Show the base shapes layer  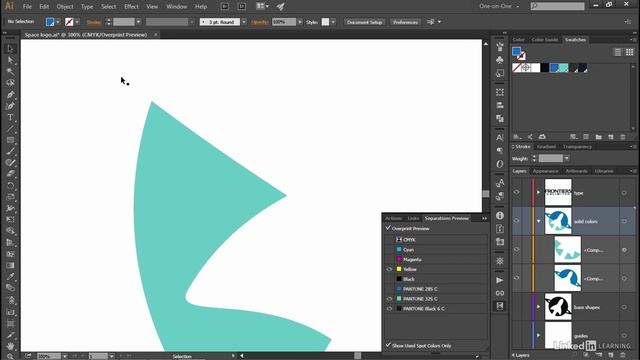point(516,307)
